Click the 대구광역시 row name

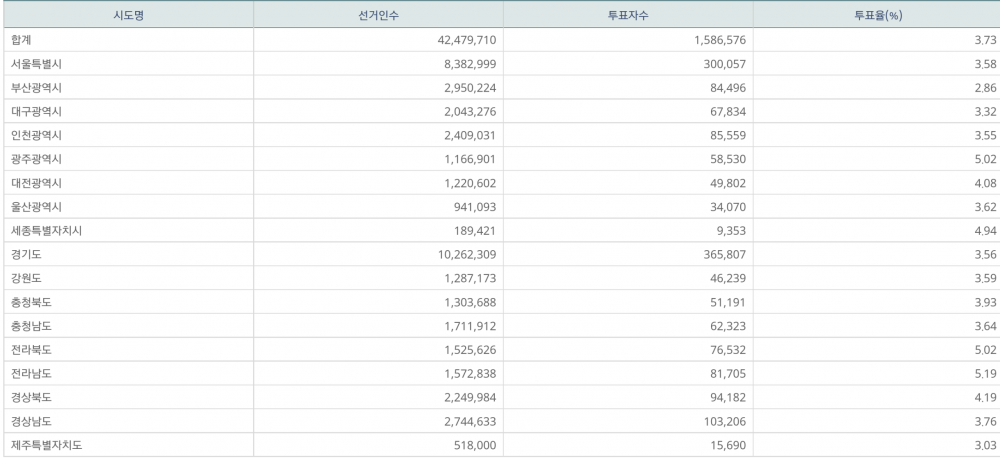pos(37,111)
